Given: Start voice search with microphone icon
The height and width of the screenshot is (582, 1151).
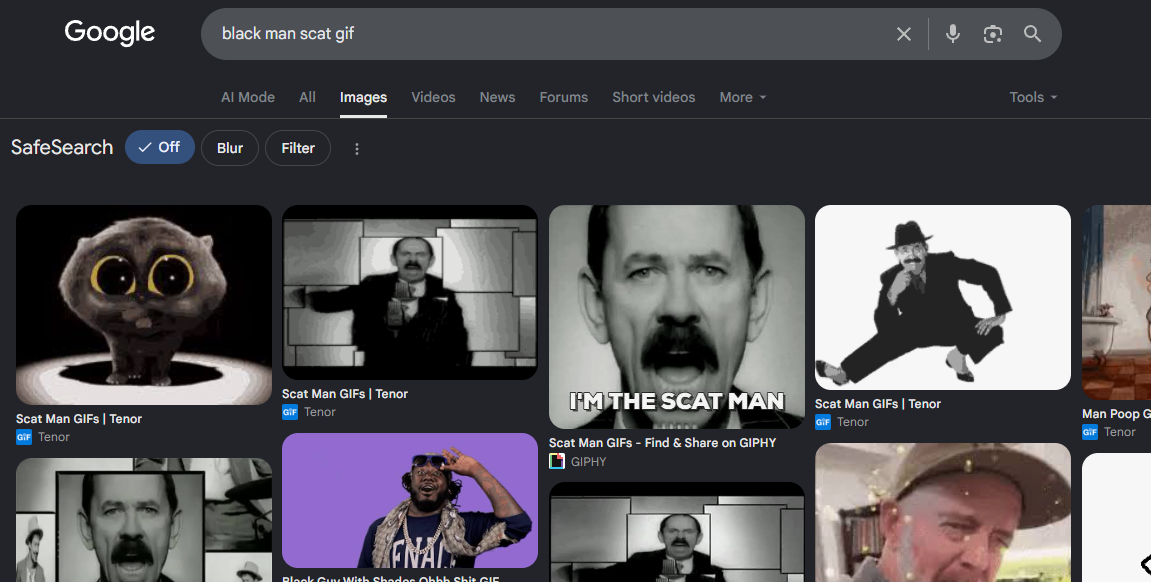Looking at the screenshot, I should click(953, 34).
